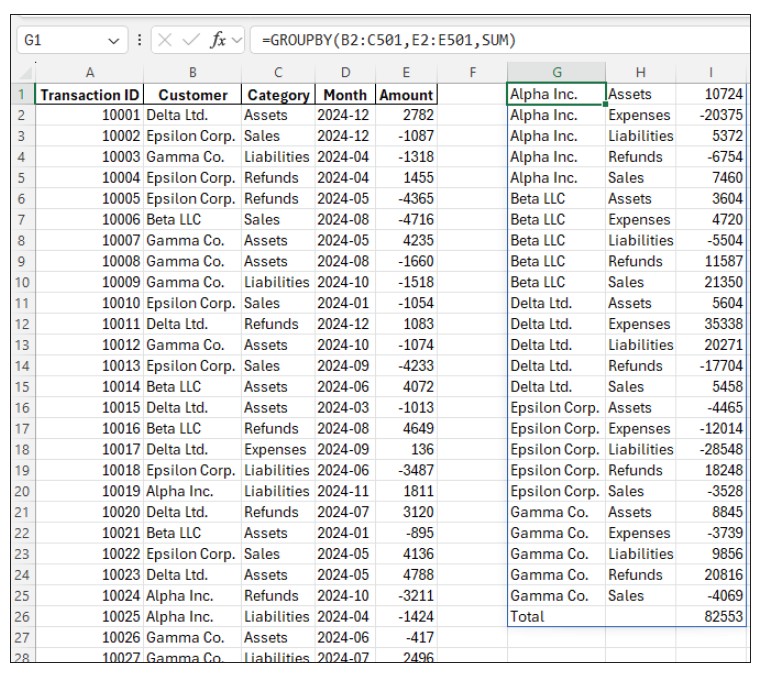The image size is (759, 685).
Task: Select transaction ID 10026 cell
Action: [90, 638]
